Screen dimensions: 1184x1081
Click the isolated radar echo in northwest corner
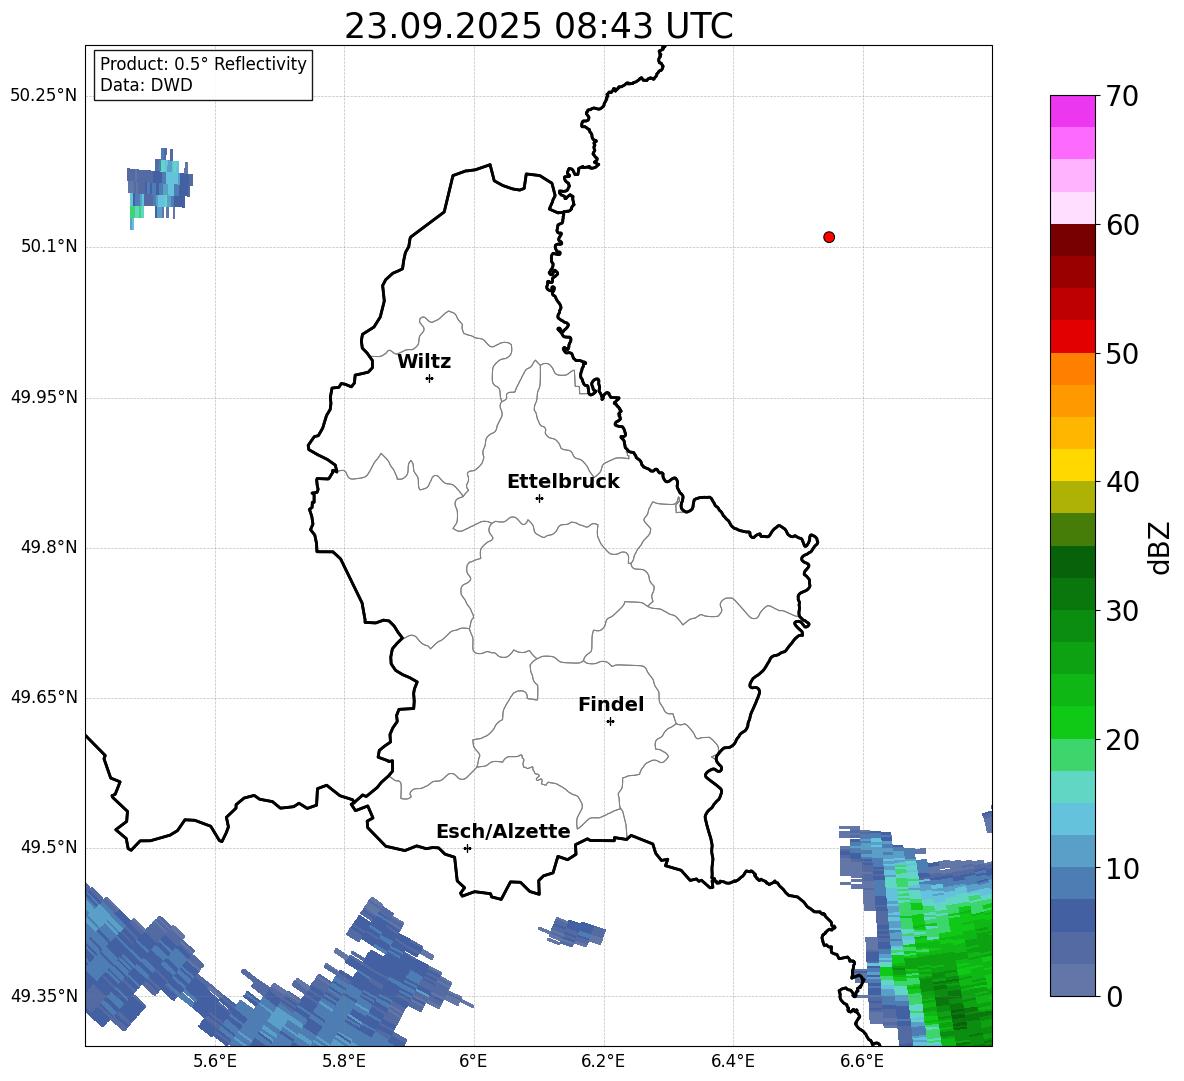(x=159, y=189)
